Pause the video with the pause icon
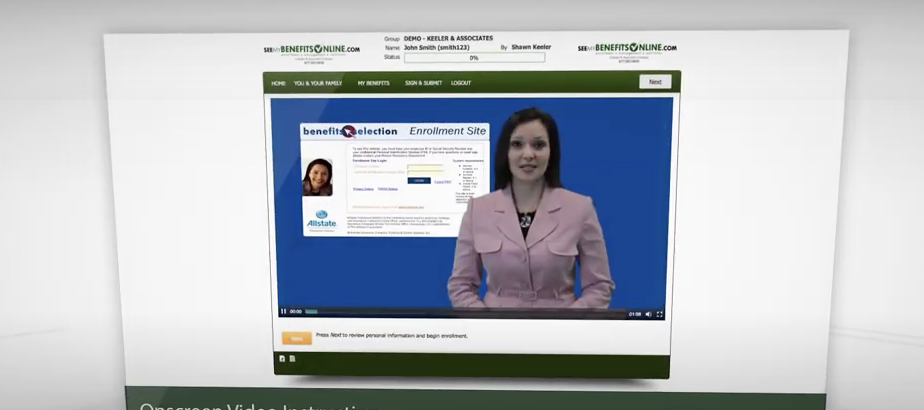924x410 pixels. pyautogui.click(x=283, y=312)
